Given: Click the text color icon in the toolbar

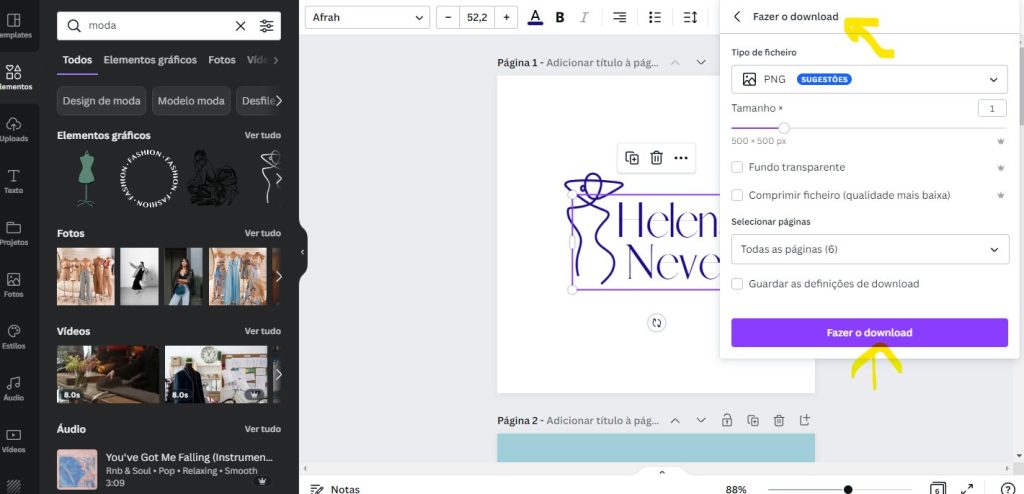Looking at the screenshot, I should tap(535, 17).
